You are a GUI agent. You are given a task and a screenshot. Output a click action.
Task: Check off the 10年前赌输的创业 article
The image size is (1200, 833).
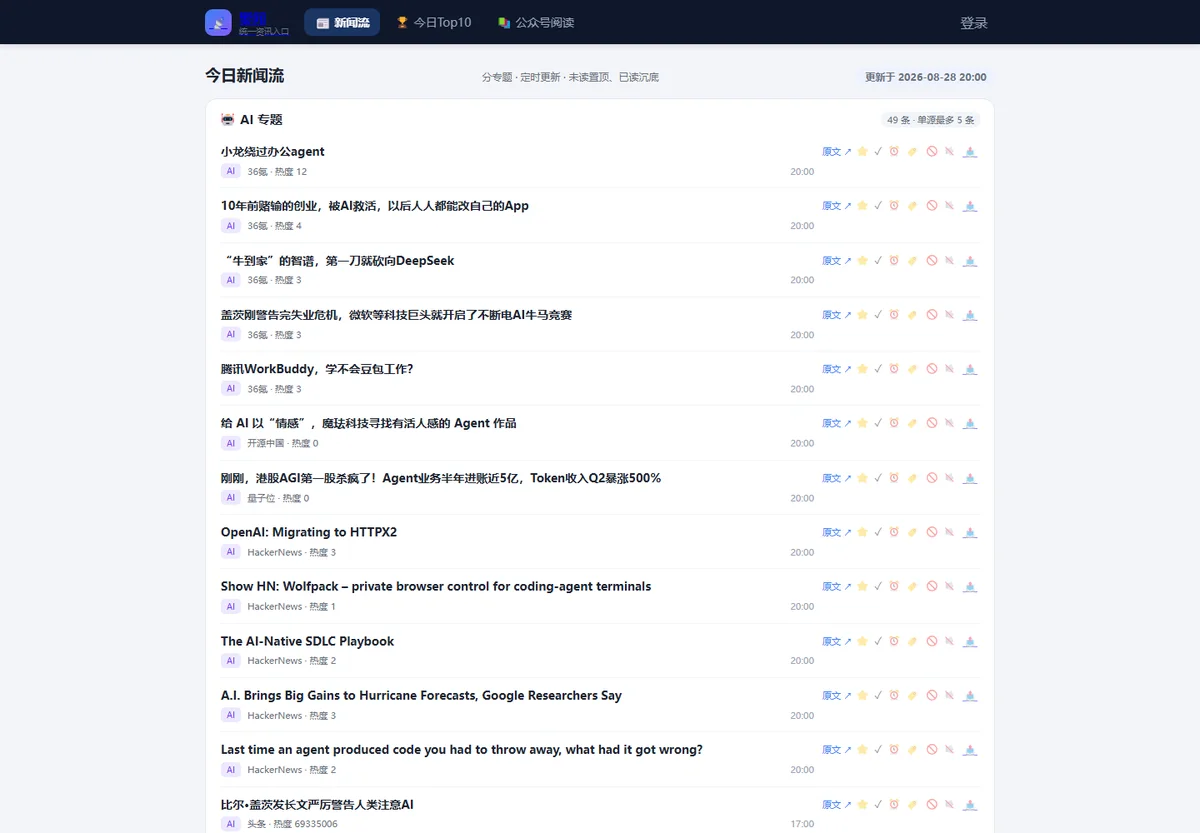coord(878,206)
